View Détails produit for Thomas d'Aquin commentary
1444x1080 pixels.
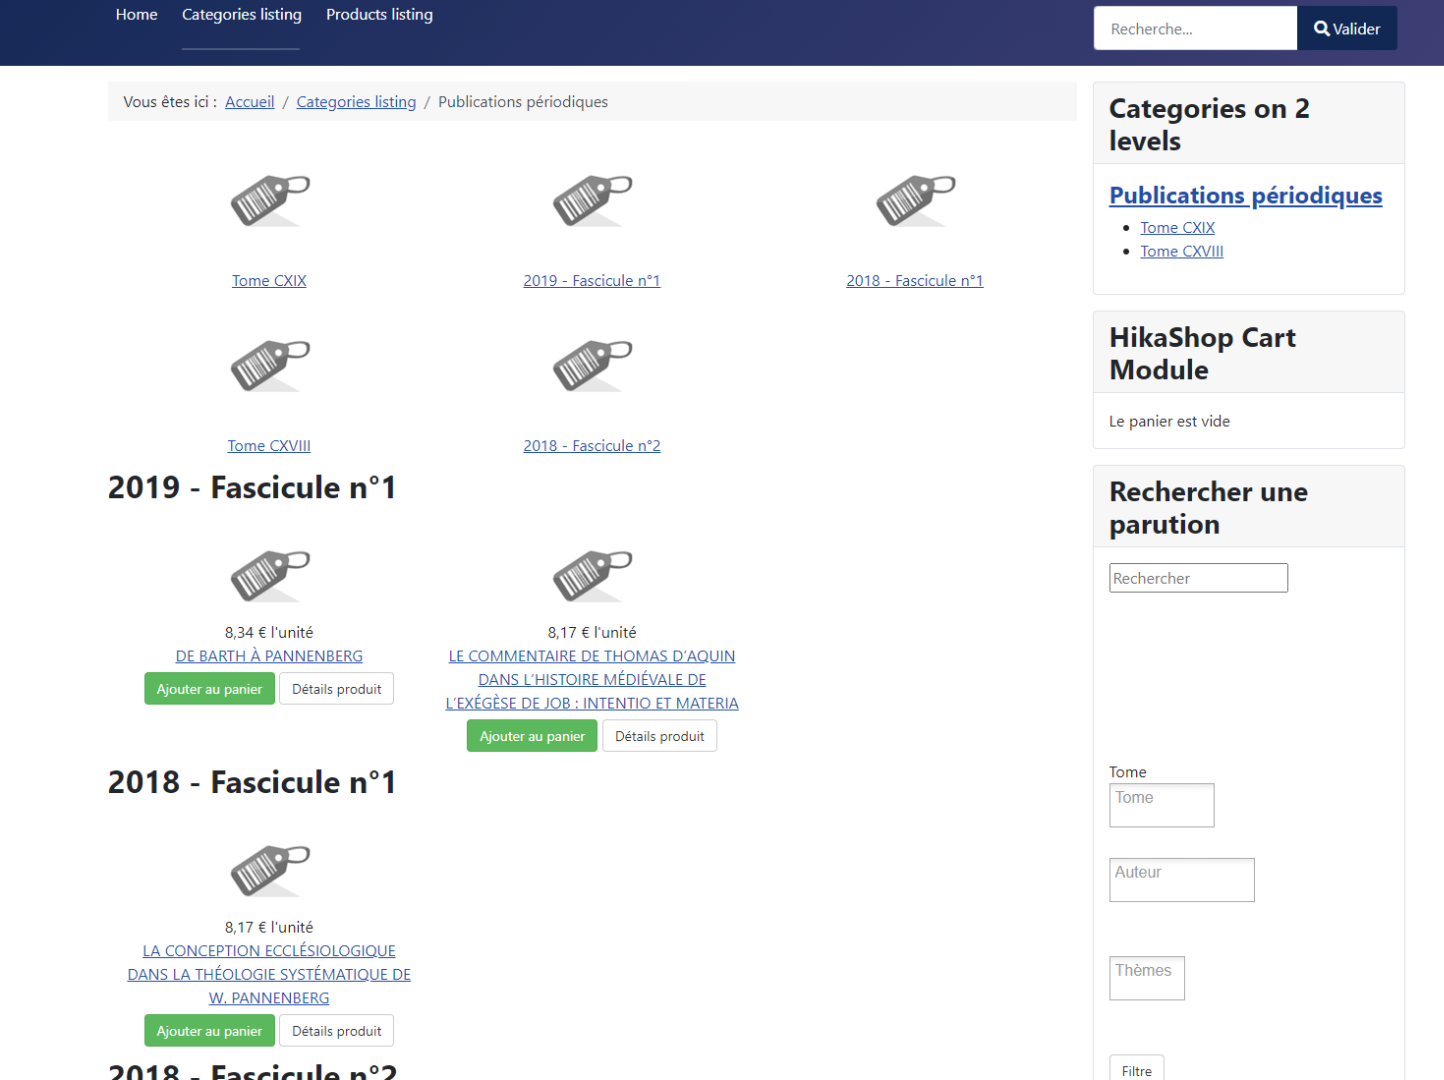tap(659, 736)
